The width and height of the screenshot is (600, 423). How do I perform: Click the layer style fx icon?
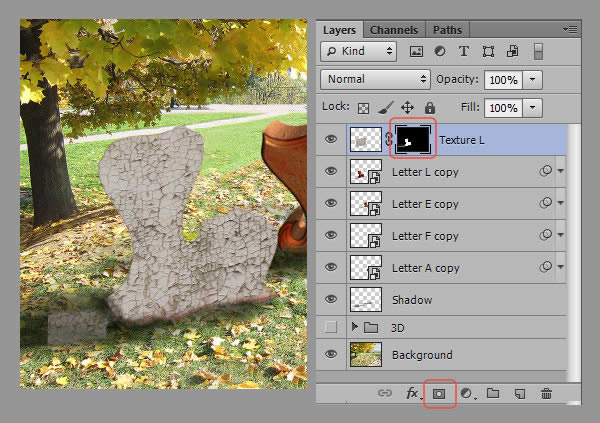pos(411,394)
